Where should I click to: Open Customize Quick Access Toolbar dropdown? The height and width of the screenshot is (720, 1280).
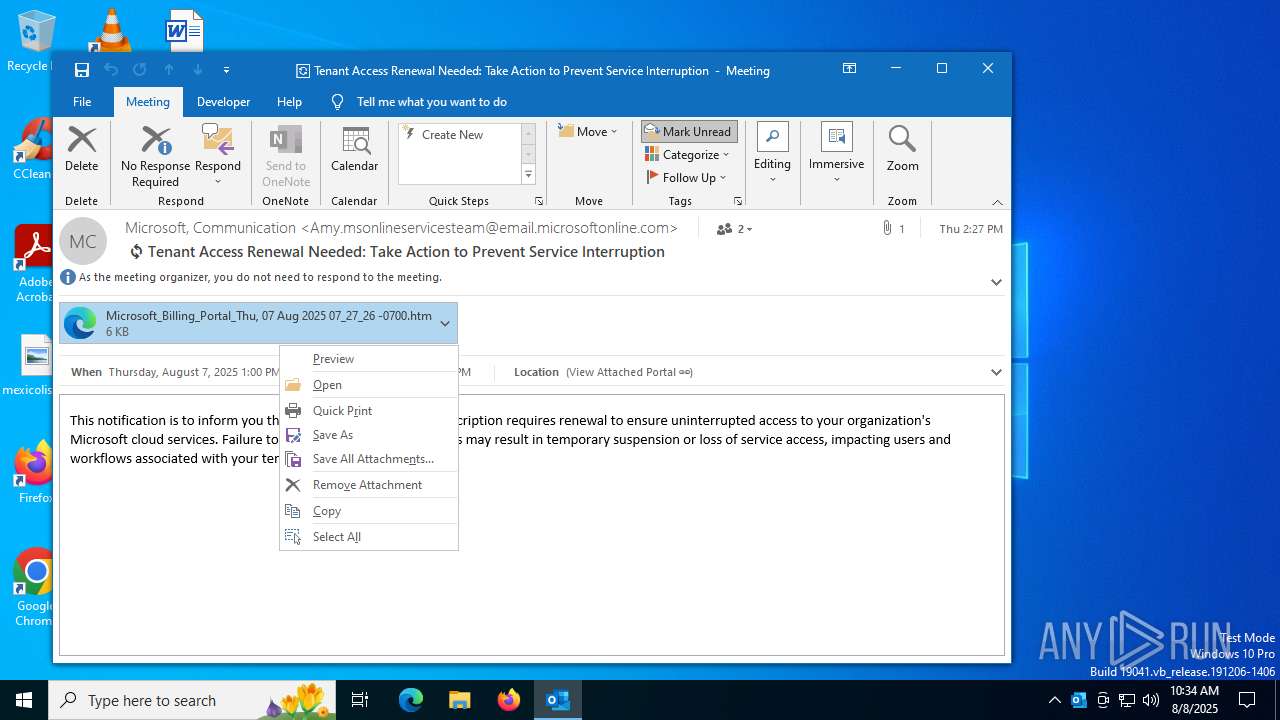[x=226, y=70]
